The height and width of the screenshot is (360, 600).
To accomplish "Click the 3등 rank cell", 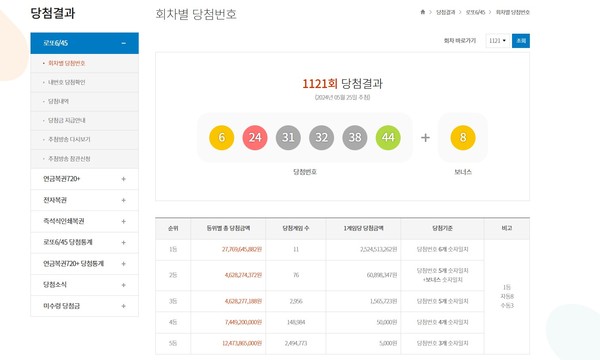I will pyautogui.click(x=173, y=301).
